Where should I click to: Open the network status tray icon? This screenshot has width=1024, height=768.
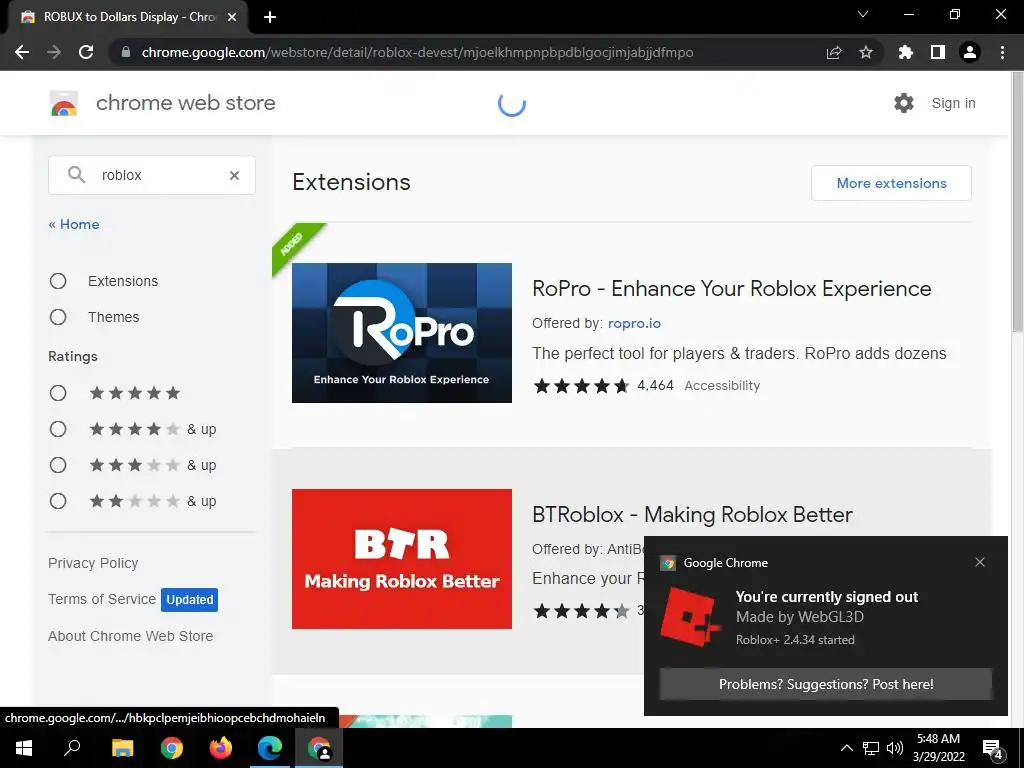pyautogui.click(x=871, y=748)
